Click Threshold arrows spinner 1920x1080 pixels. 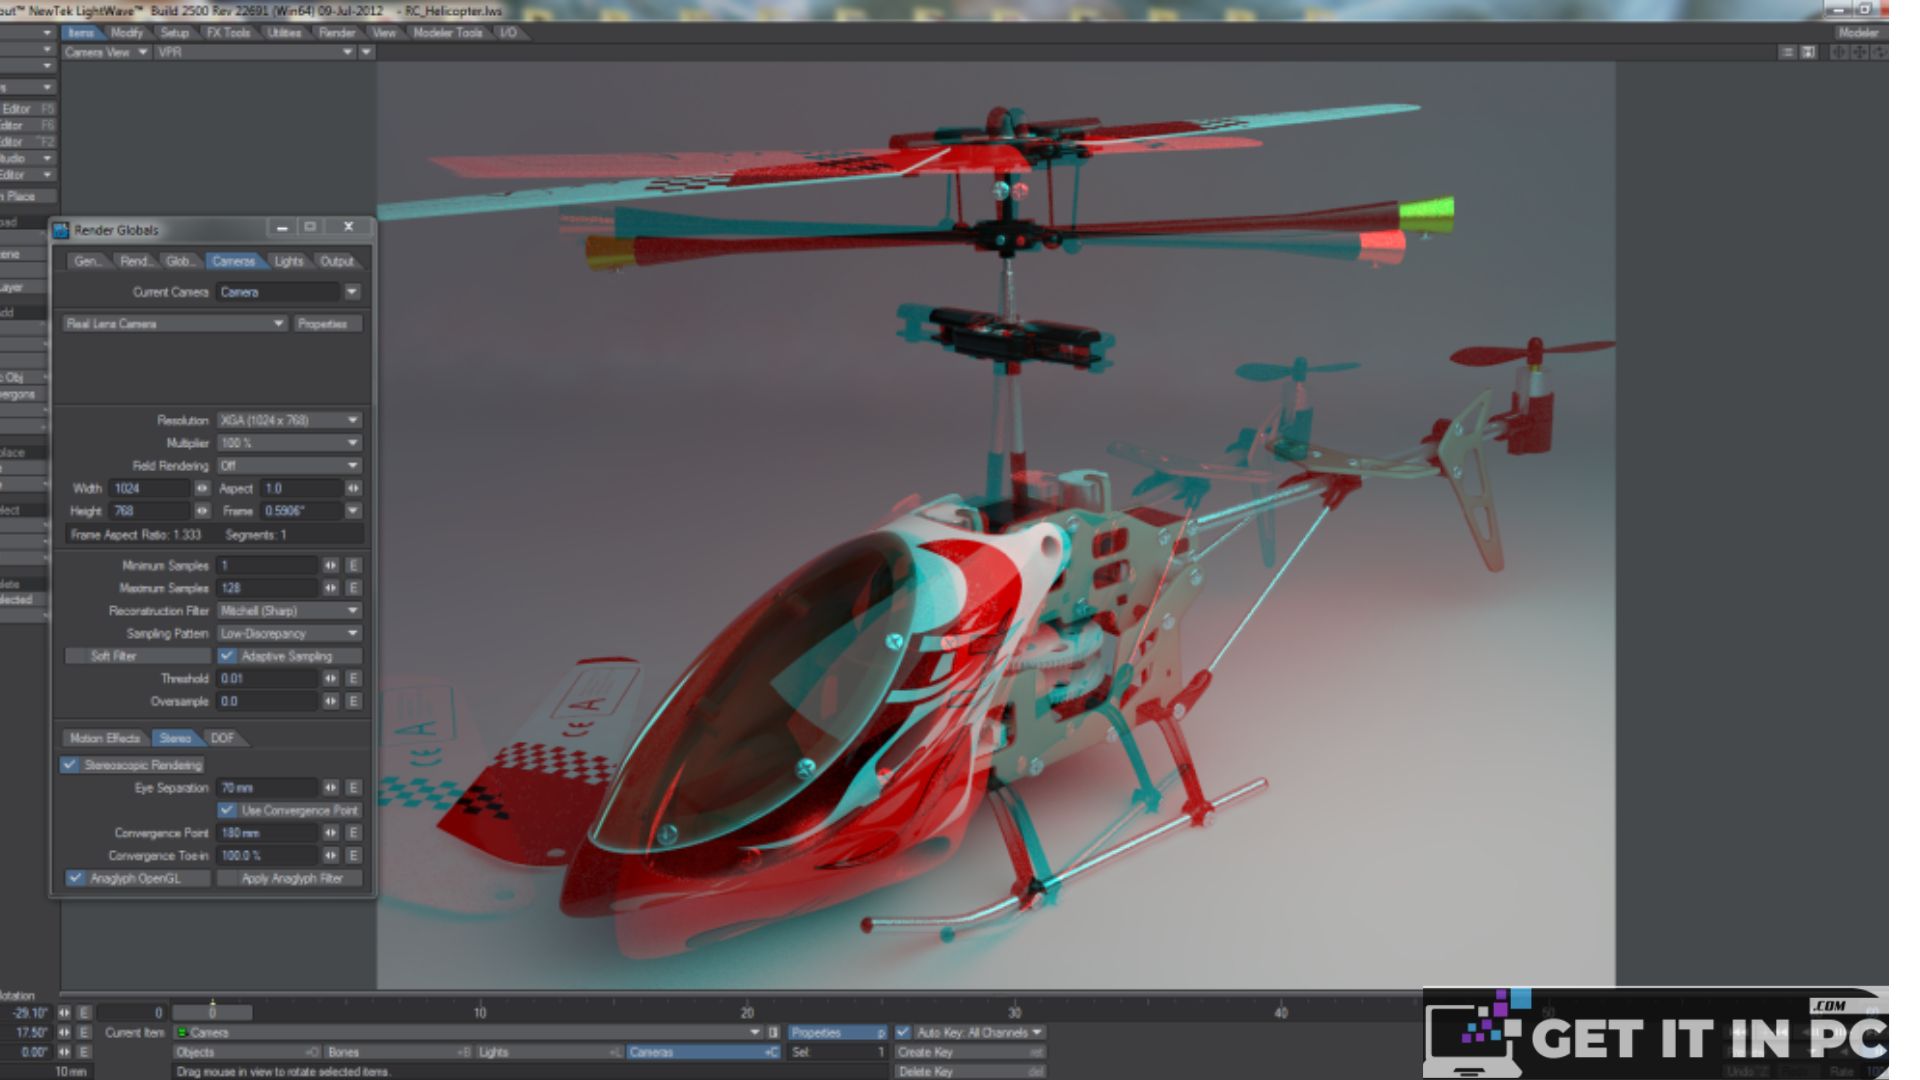(331, 678)
